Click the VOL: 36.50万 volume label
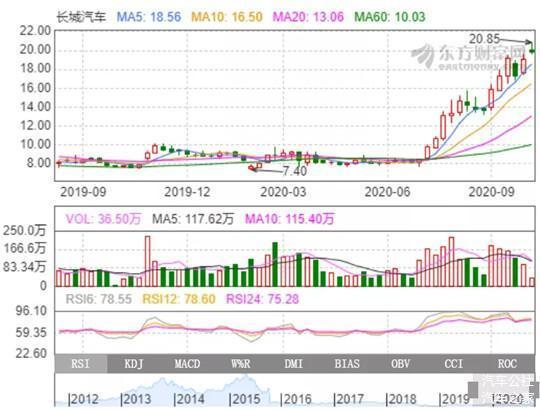Screen dimensions: 540x410 pyautogui.click(x=103, y=219)
